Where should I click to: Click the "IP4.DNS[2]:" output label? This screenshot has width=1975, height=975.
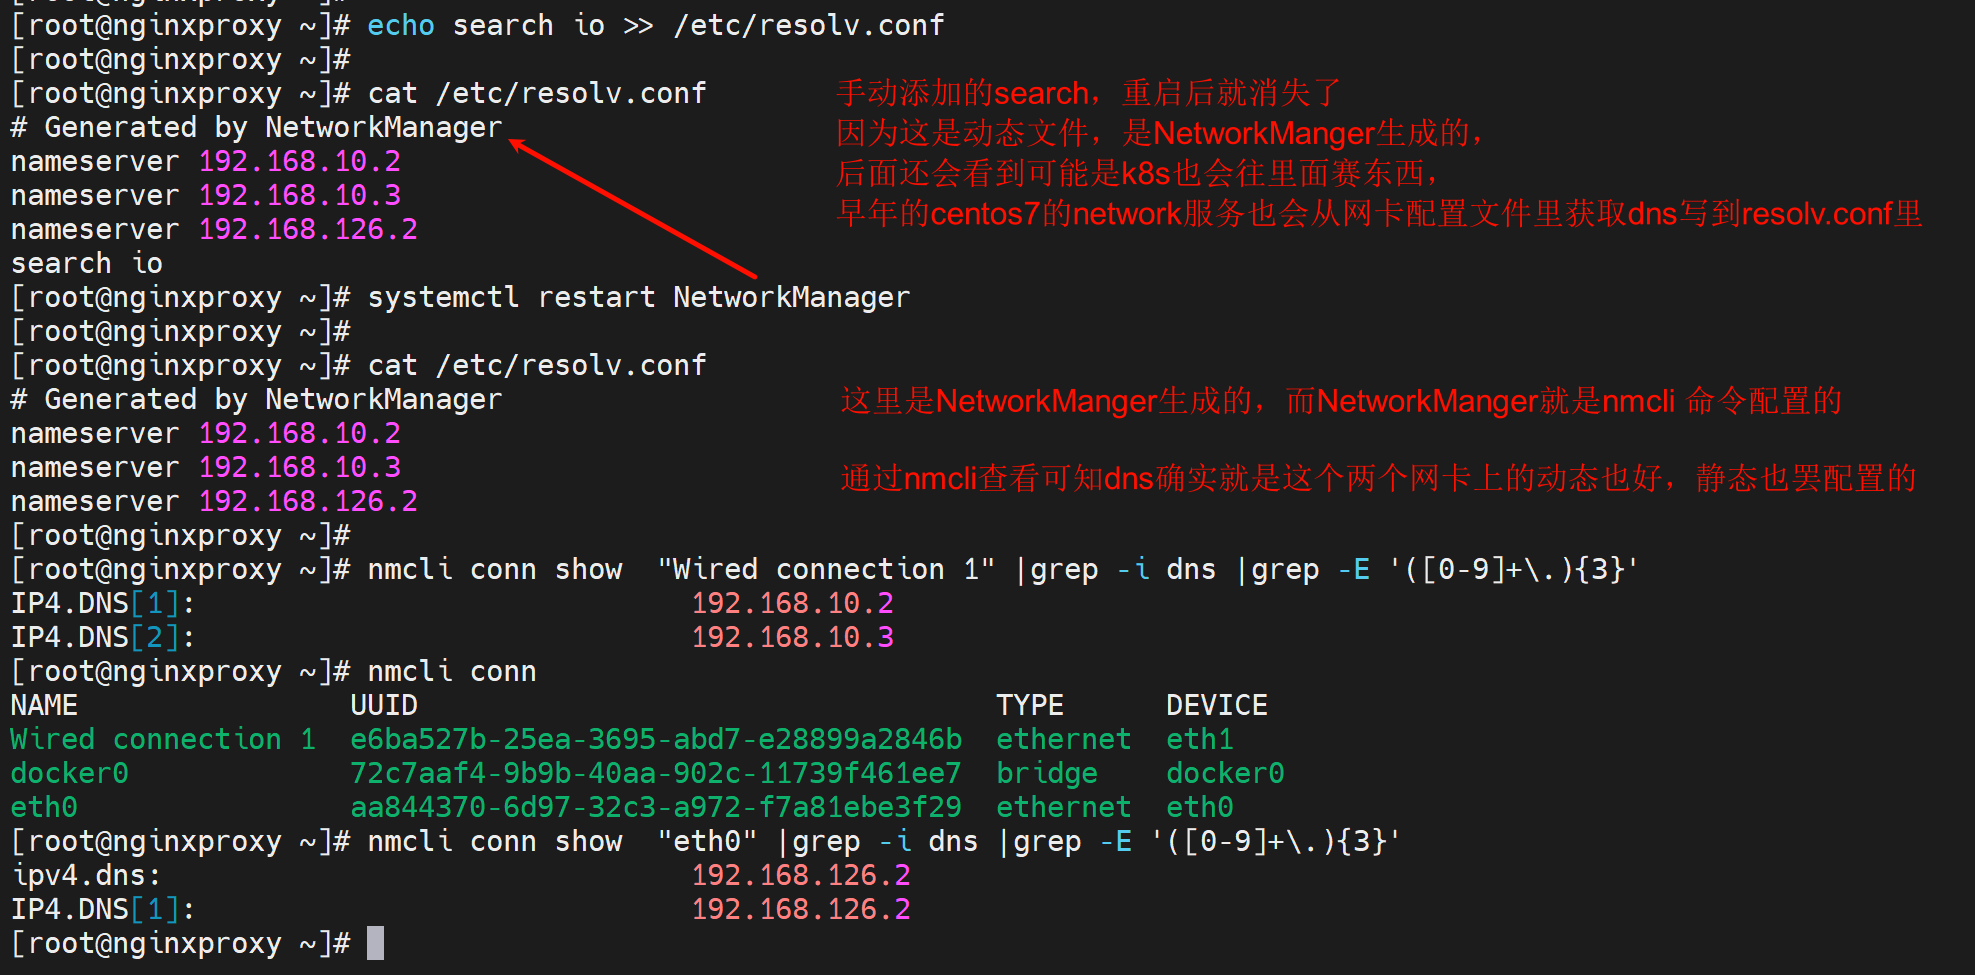[102, 638]
